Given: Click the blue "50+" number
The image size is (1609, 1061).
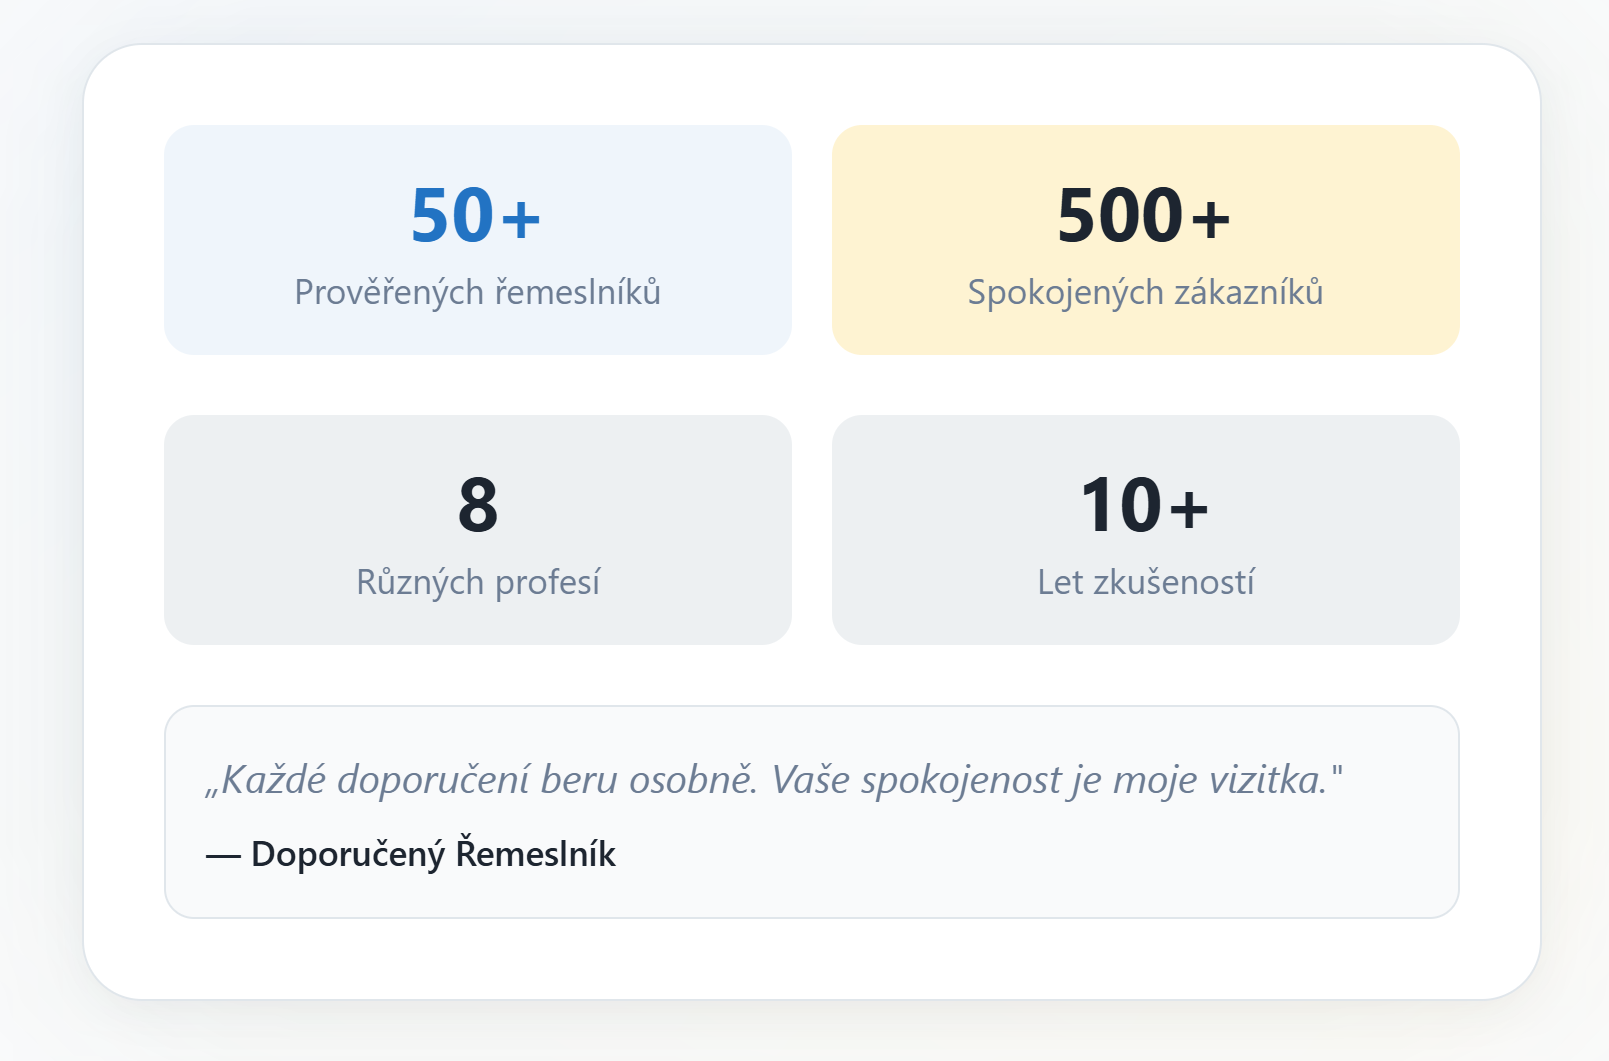Looking at the screenshot, I should coord(475,216).
